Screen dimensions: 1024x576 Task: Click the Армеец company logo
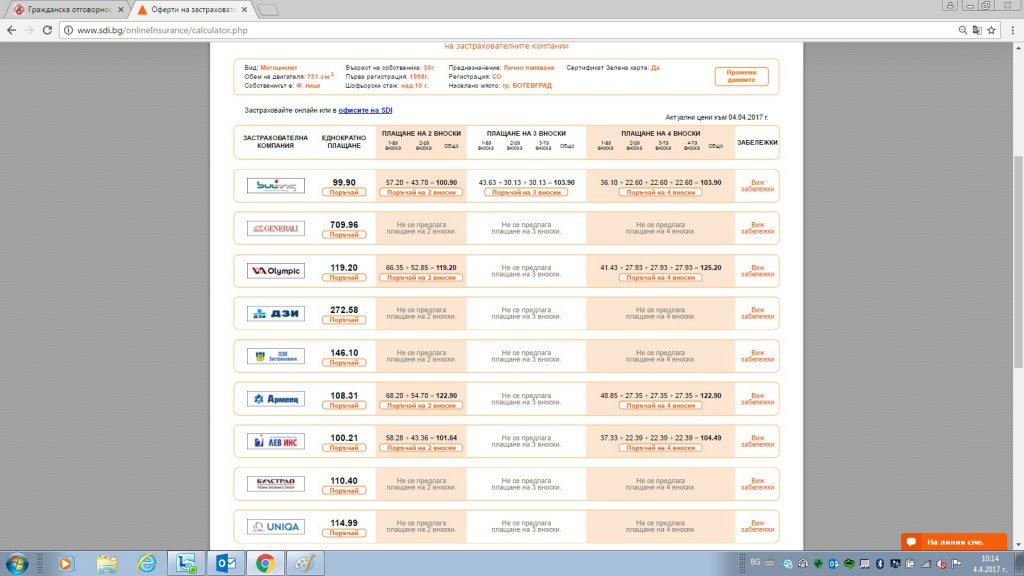pyautogui.click(x=276, y=398)
